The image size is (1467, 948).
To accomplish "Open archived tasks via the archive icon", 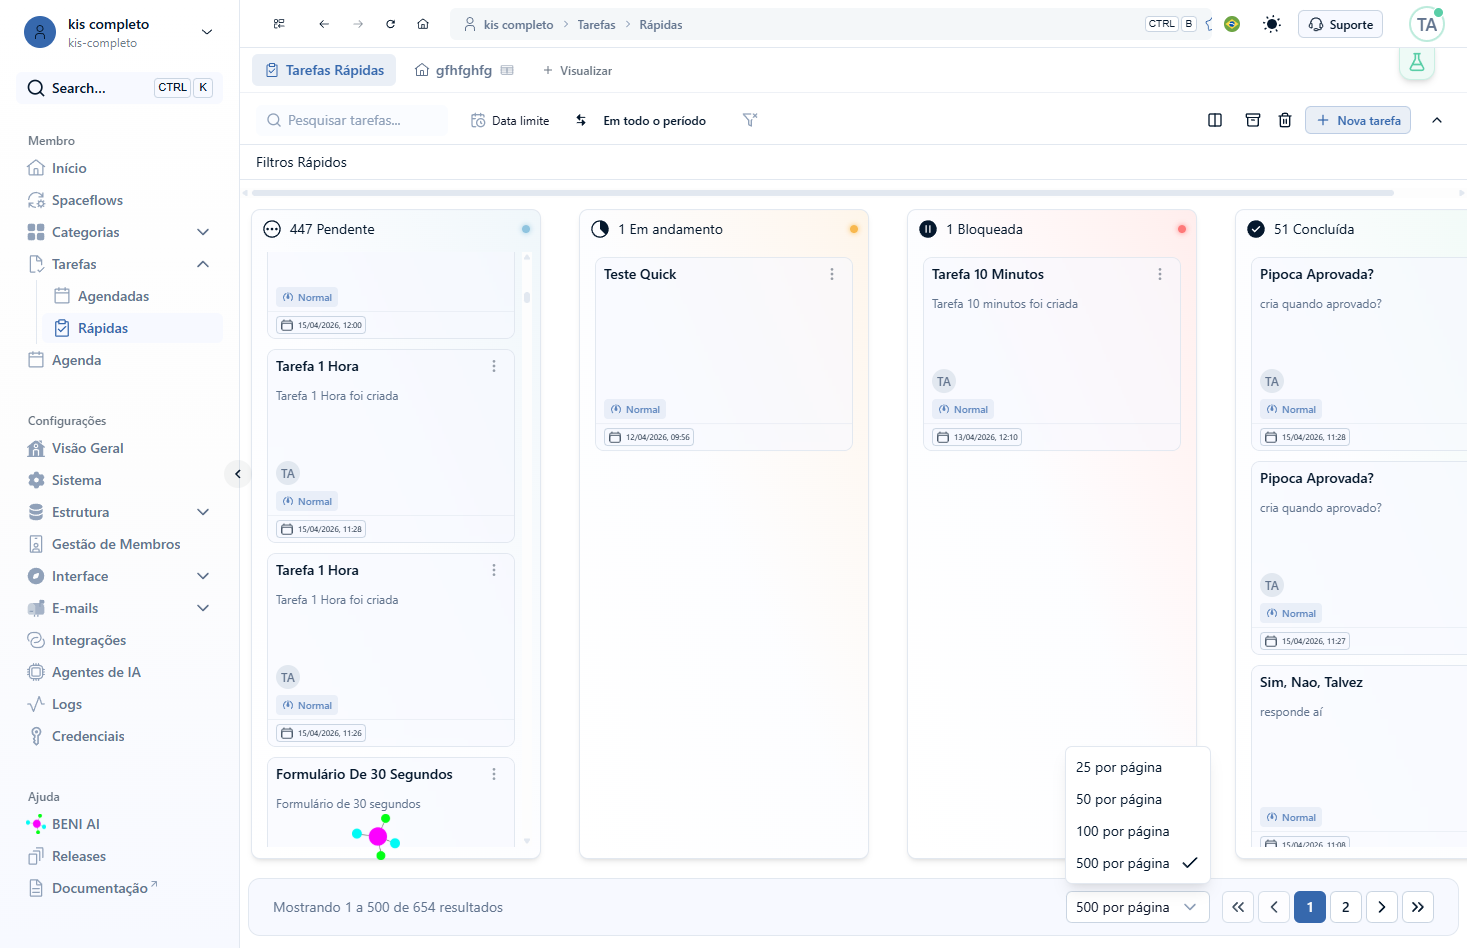I will point(1253,120).
